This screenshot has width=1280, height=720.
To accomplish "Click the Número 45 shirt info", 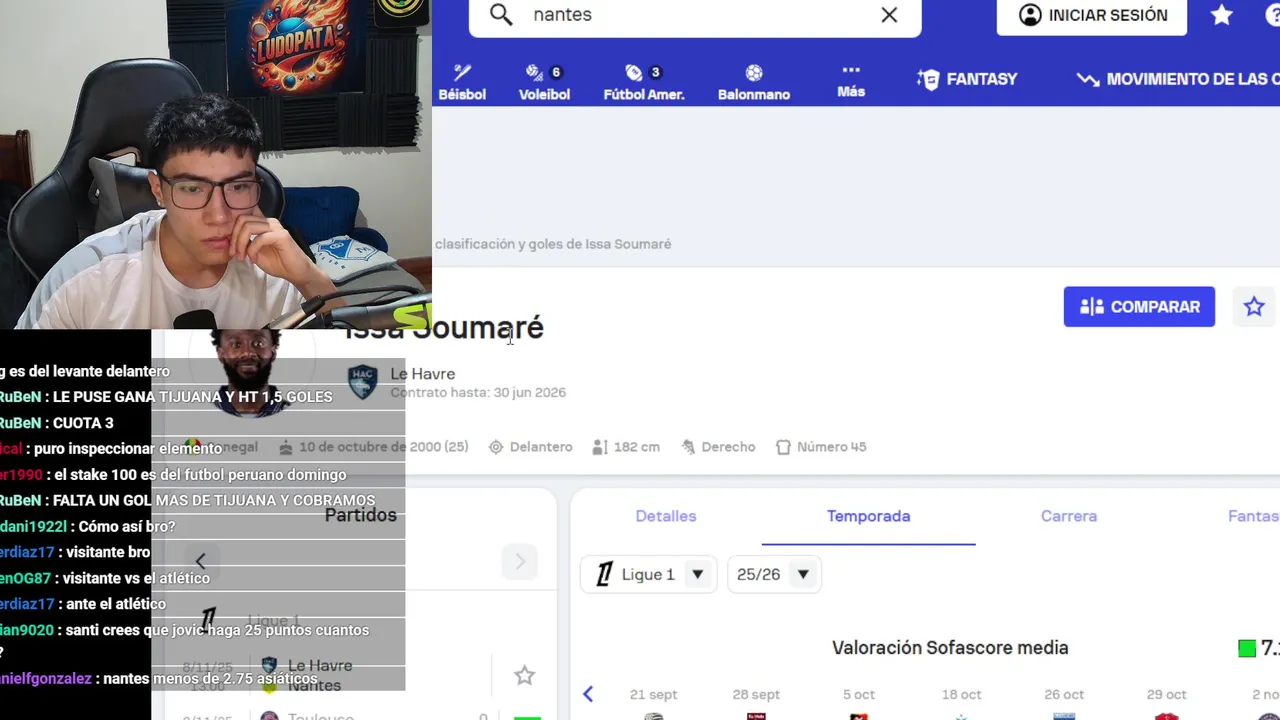I will 821,447.
